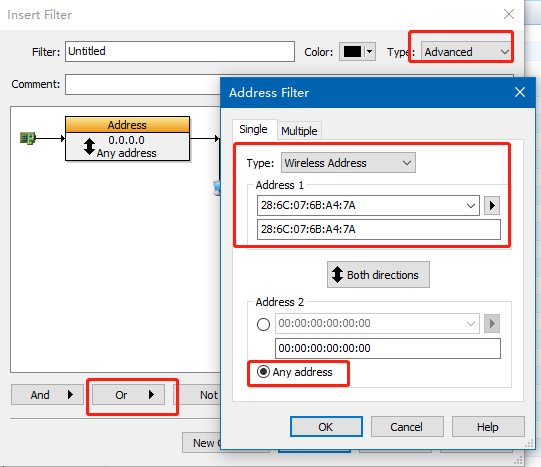541x467 pixels.
Task: Expand the Address 2 combo box list
Action: tap(471, 324)
